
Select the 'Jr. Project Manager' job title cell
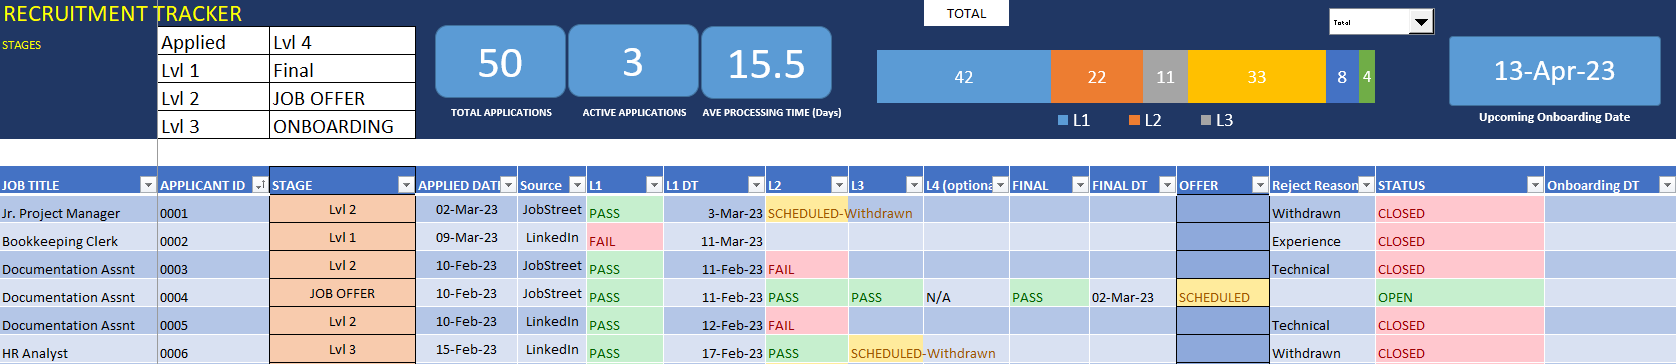(x=78, y=209)
